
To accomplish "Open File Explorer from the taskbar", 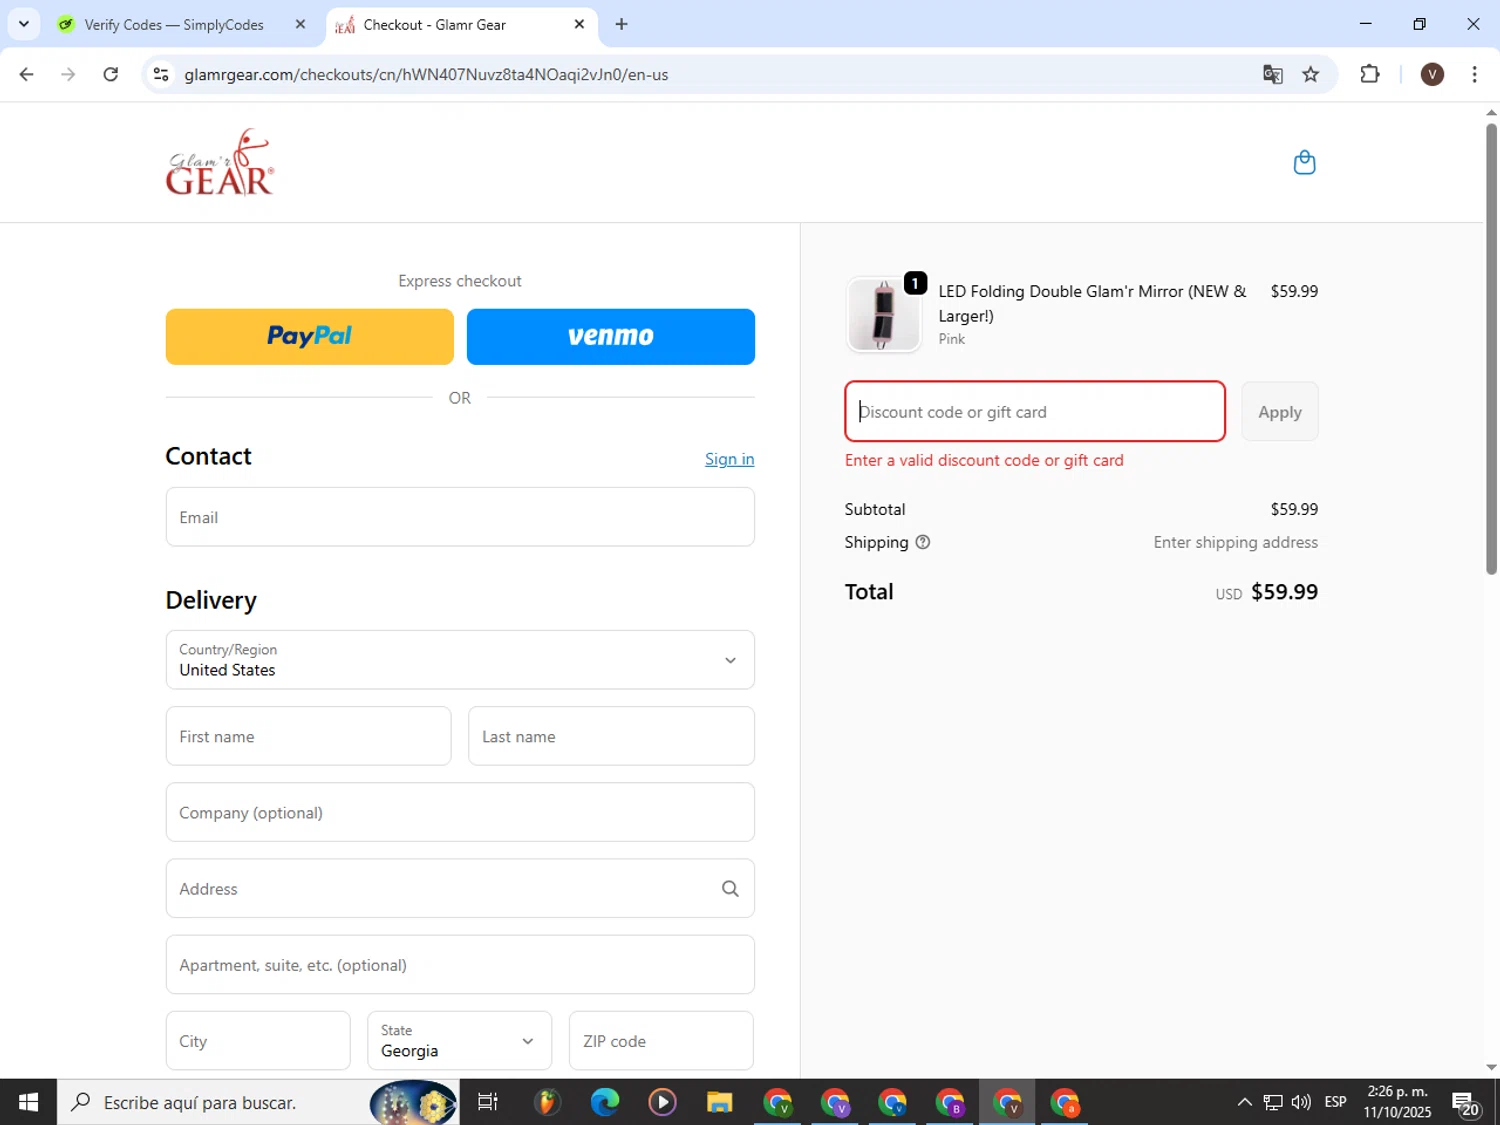I will 719,1102.
